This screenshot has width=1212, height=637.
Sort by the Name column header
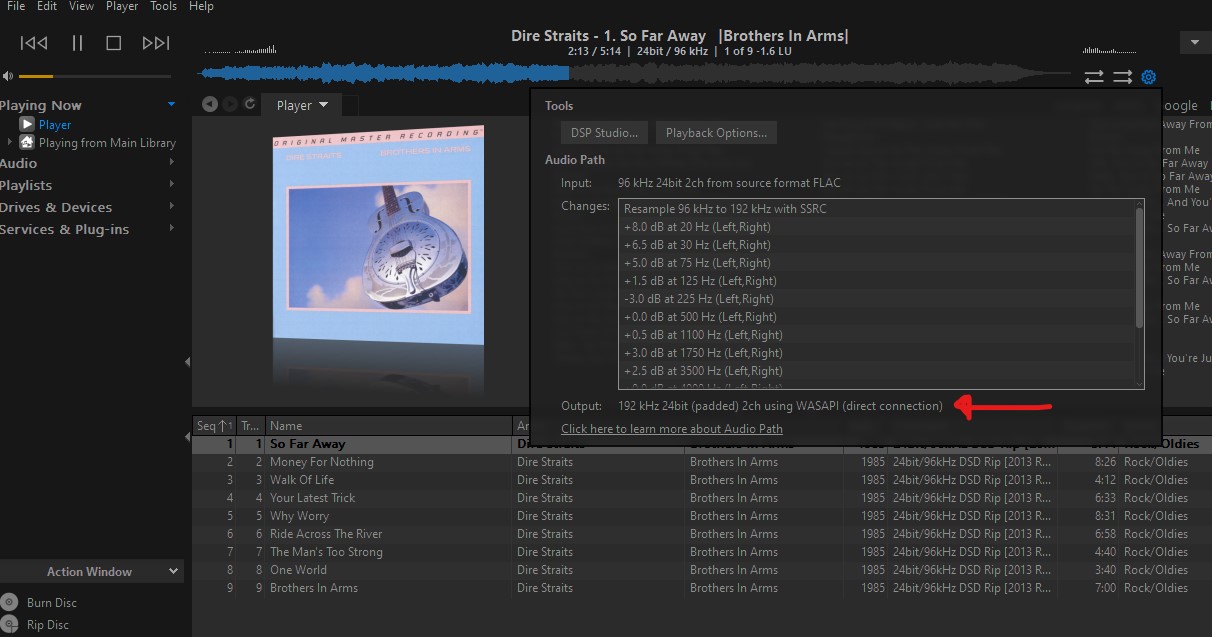coord(388,426)
